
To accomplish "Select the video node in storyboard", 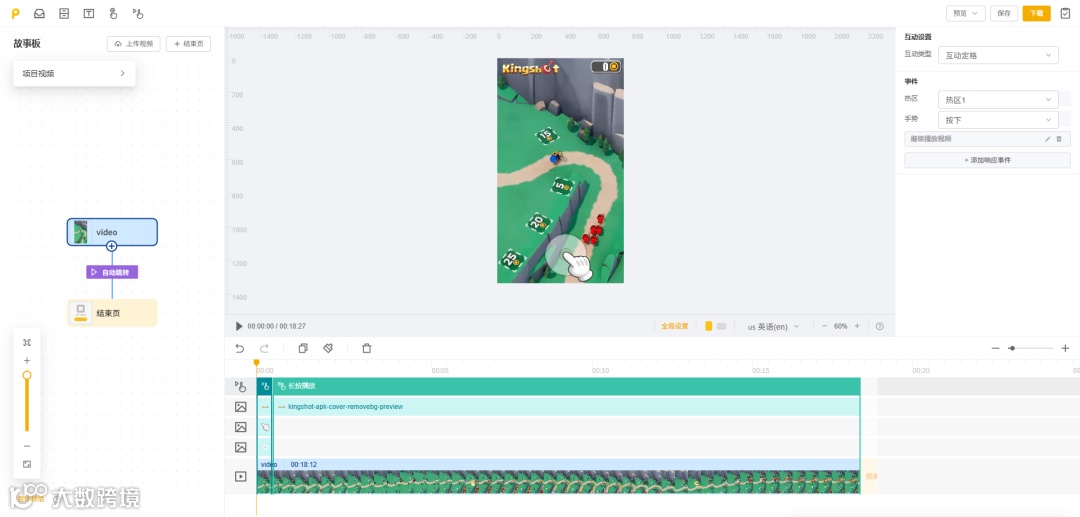I will [x=112, y=232].
